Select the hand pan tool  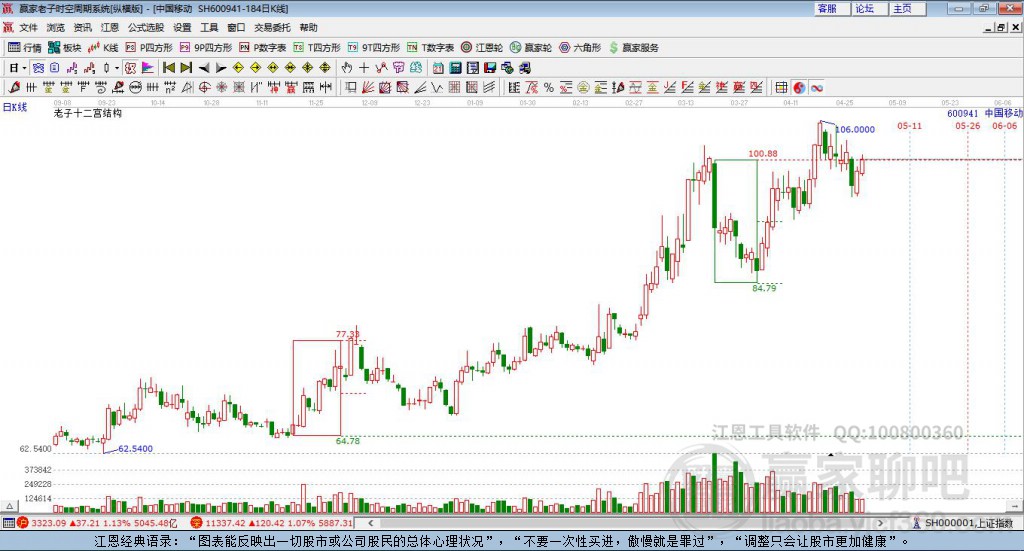click(347, 68)
